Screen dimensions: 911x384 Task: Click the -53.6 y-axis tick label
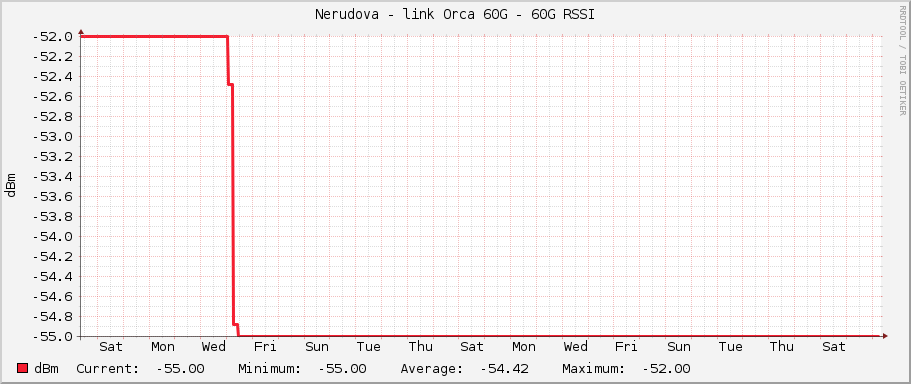tap(52, 197)
